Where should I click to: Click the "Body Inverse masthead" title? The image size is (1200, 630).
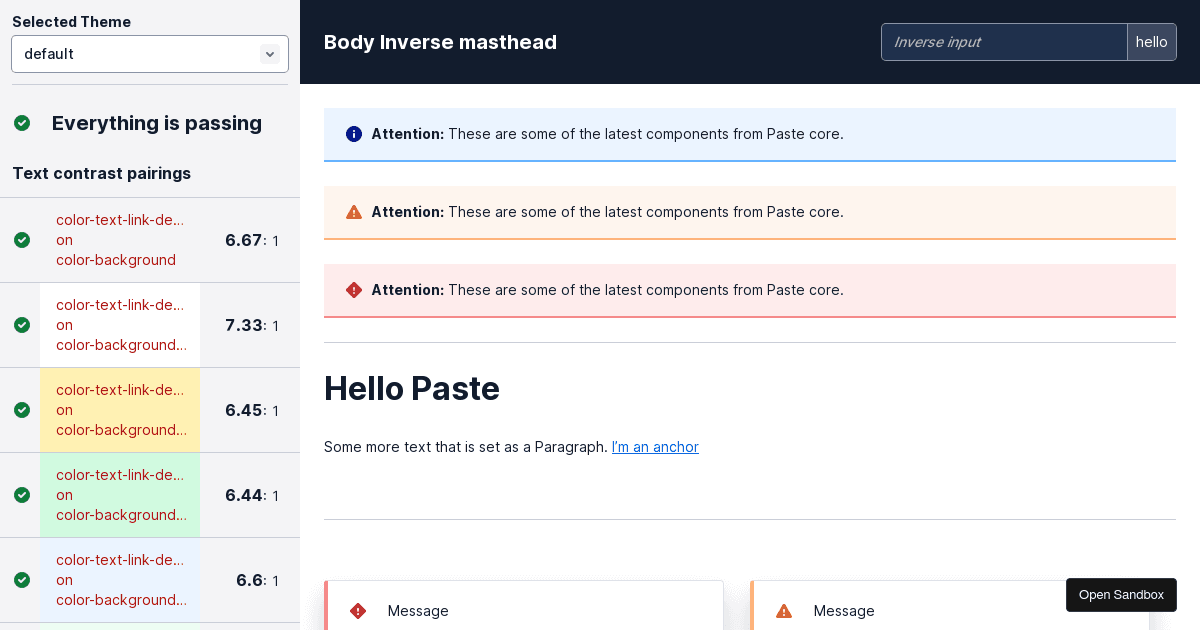point(440,42)
